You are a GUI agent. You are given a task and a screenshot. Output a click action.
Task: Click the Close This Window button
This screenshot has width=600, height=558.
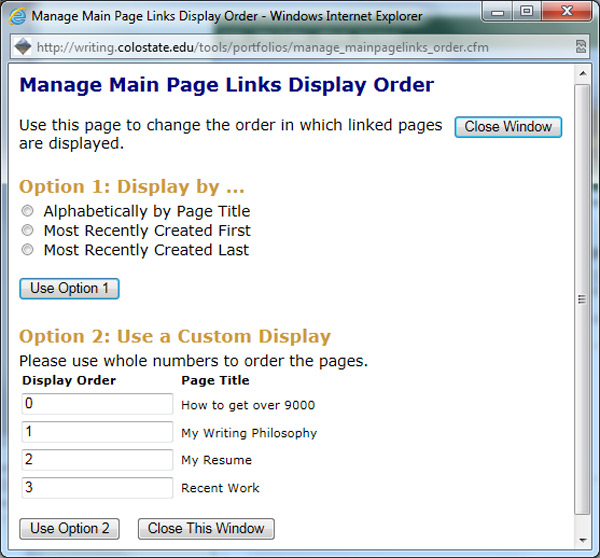point(206,529)
